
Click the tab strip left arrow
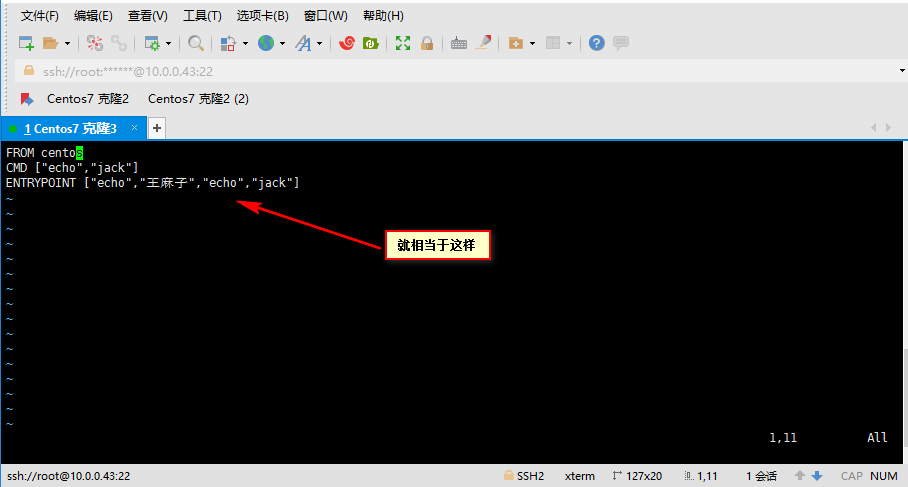click(x=874, y=127)
